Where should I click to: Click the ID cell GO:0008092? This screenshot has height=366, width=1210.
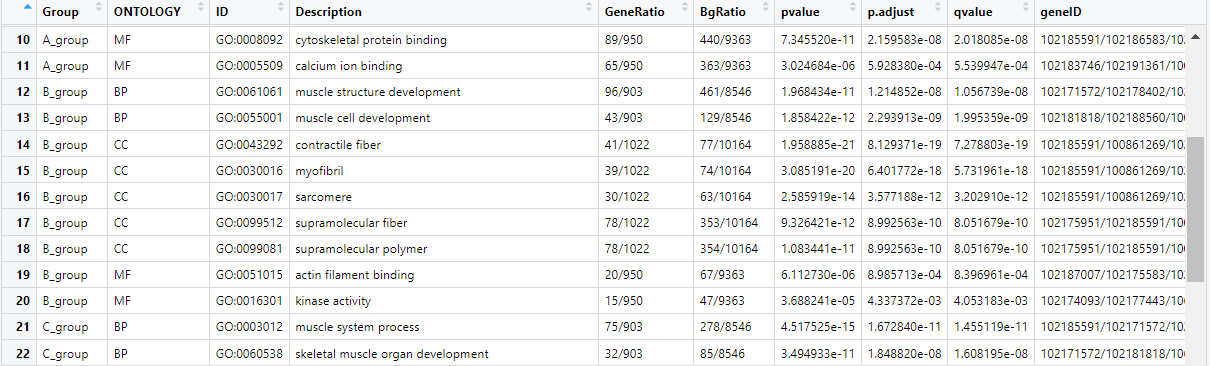(249, 40)
